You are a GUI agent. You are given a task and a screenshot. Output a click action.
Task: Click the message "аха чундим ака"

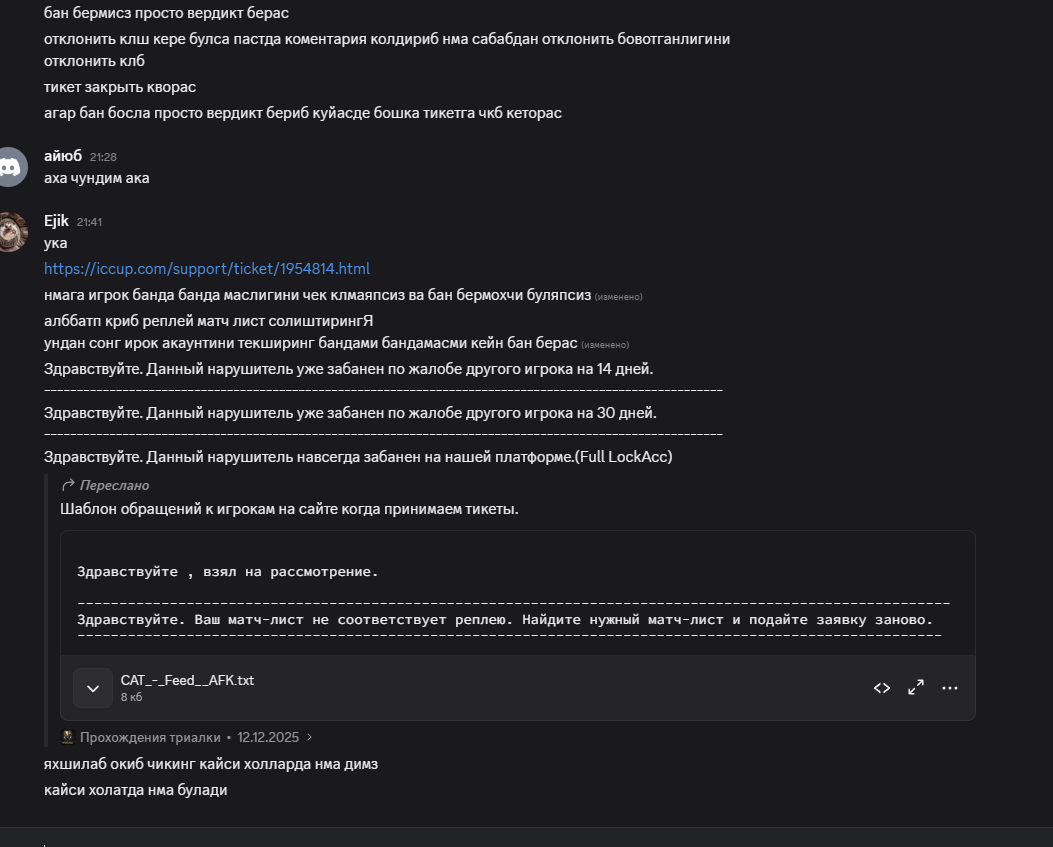coord(97,178)
